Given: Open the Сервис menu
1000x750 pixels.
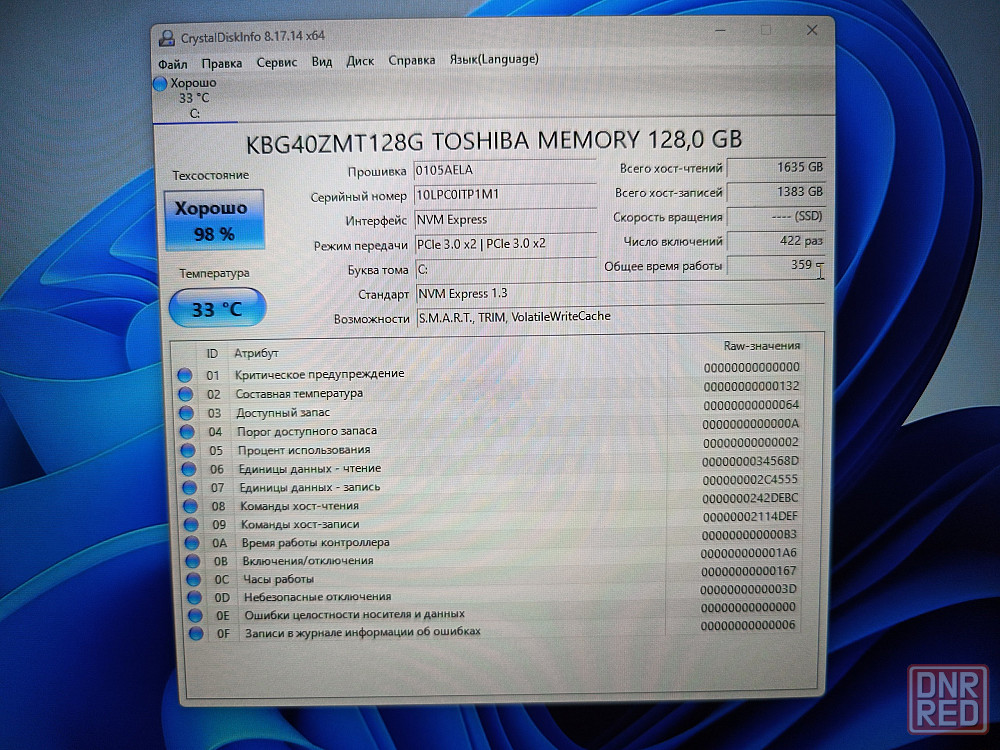Looking at the screenshot, I should tap(277, 62).
